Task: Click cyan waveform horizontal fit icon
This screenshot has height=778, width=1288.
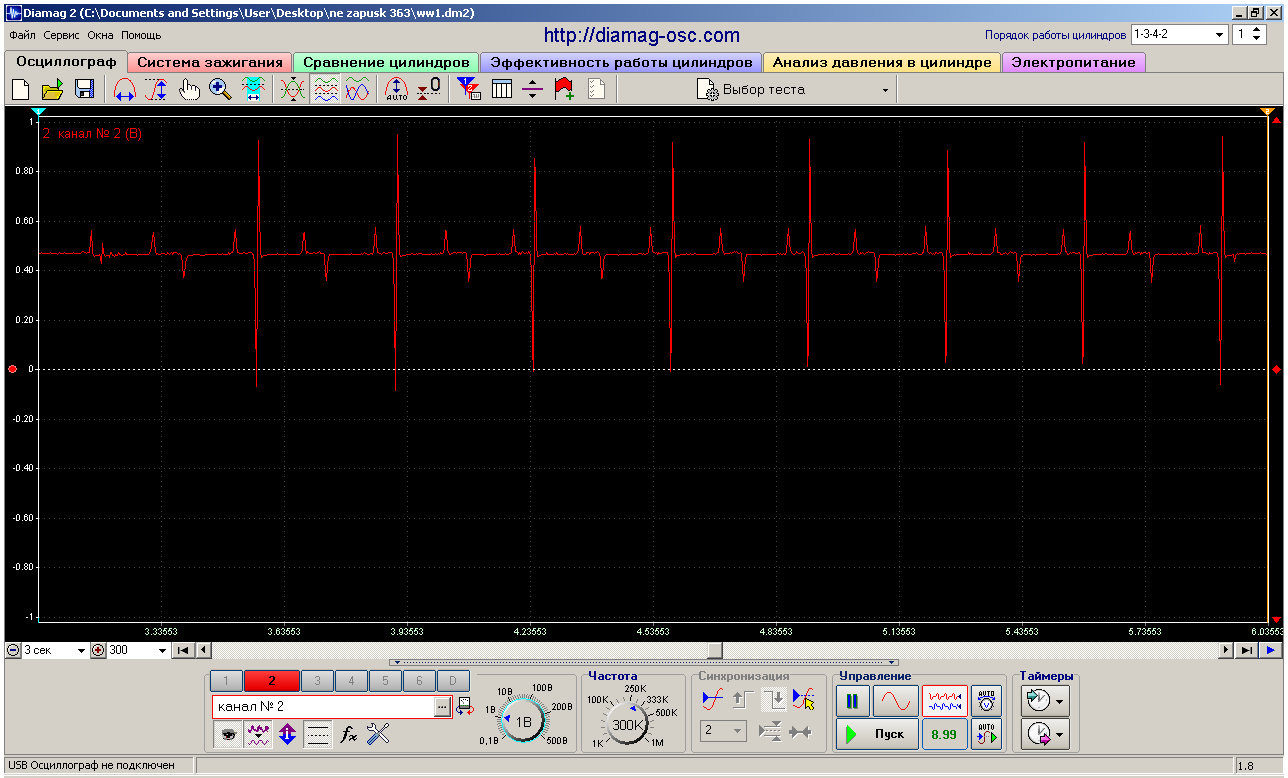Action: tap(253, 89)
